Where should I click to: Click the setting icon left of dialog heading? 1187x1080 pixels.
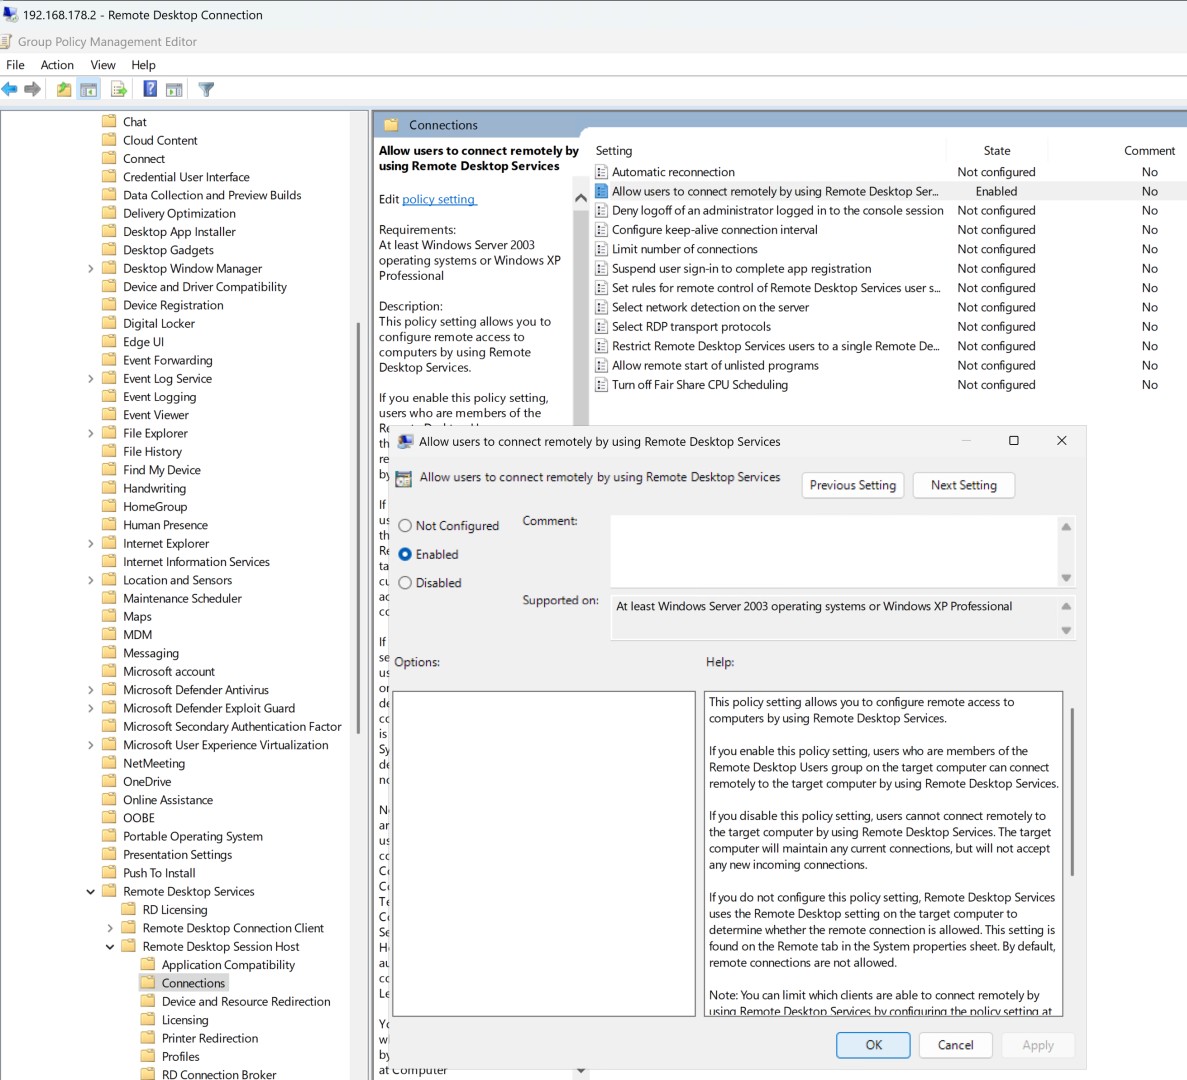tap(404, 478)
